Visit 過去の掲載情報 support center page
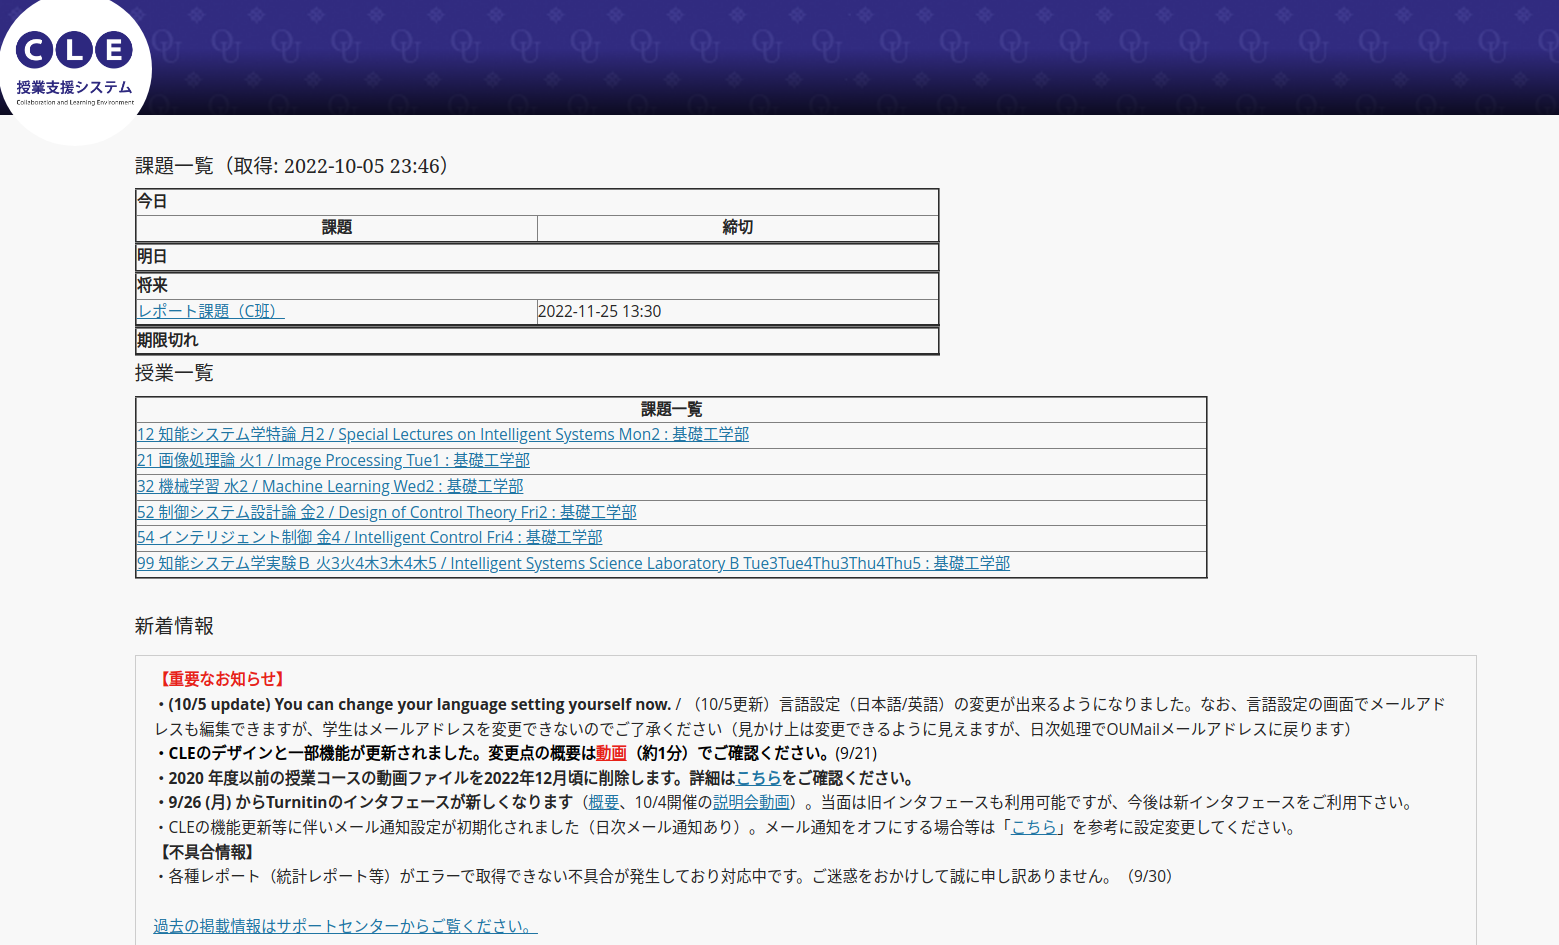The width and height of the screenshot is (1559, 945). point(345,926)
